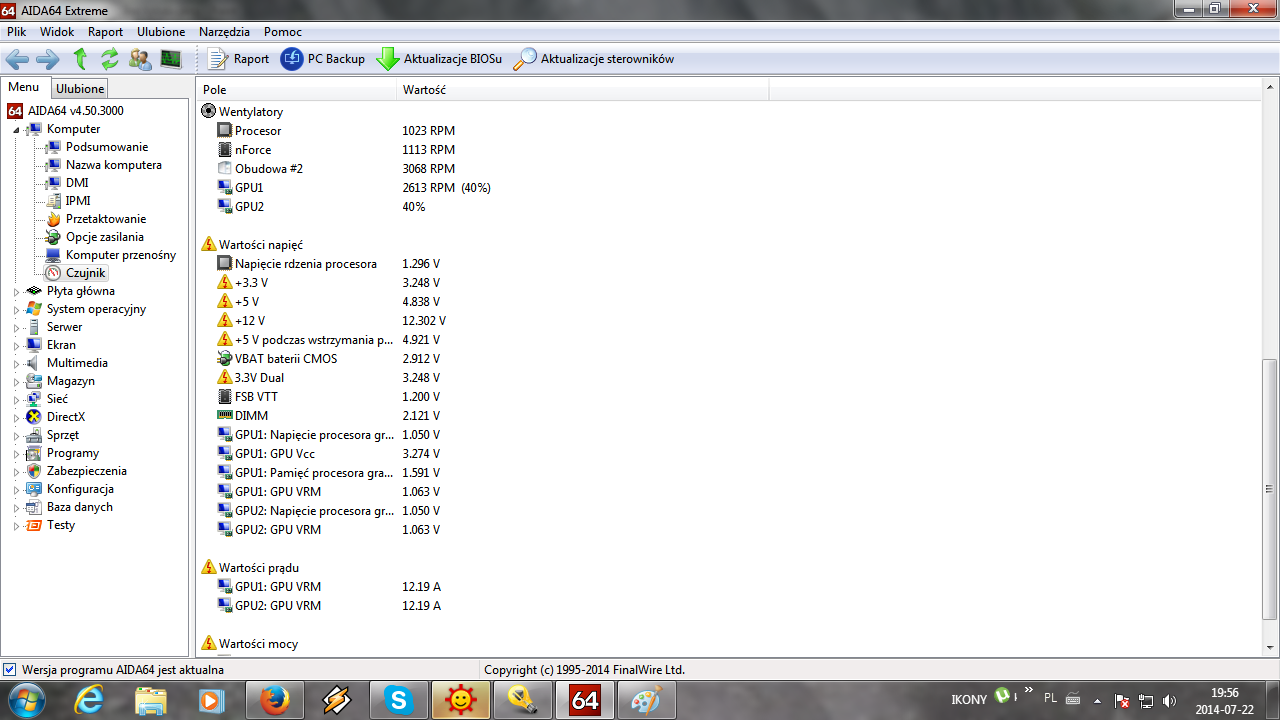Click the Programy node icon
Image resolution: width=1280 pixels, height=720 pixels.
tap(35, 453)
